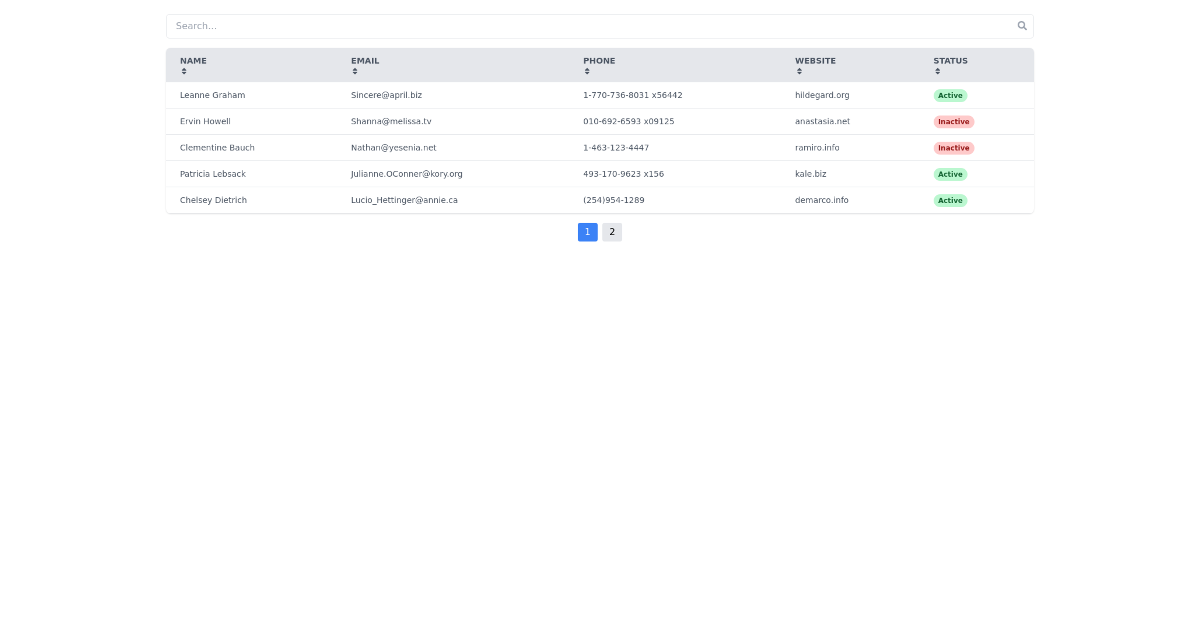Select the Chelsey Dietrich row name

tap(213, 200)
